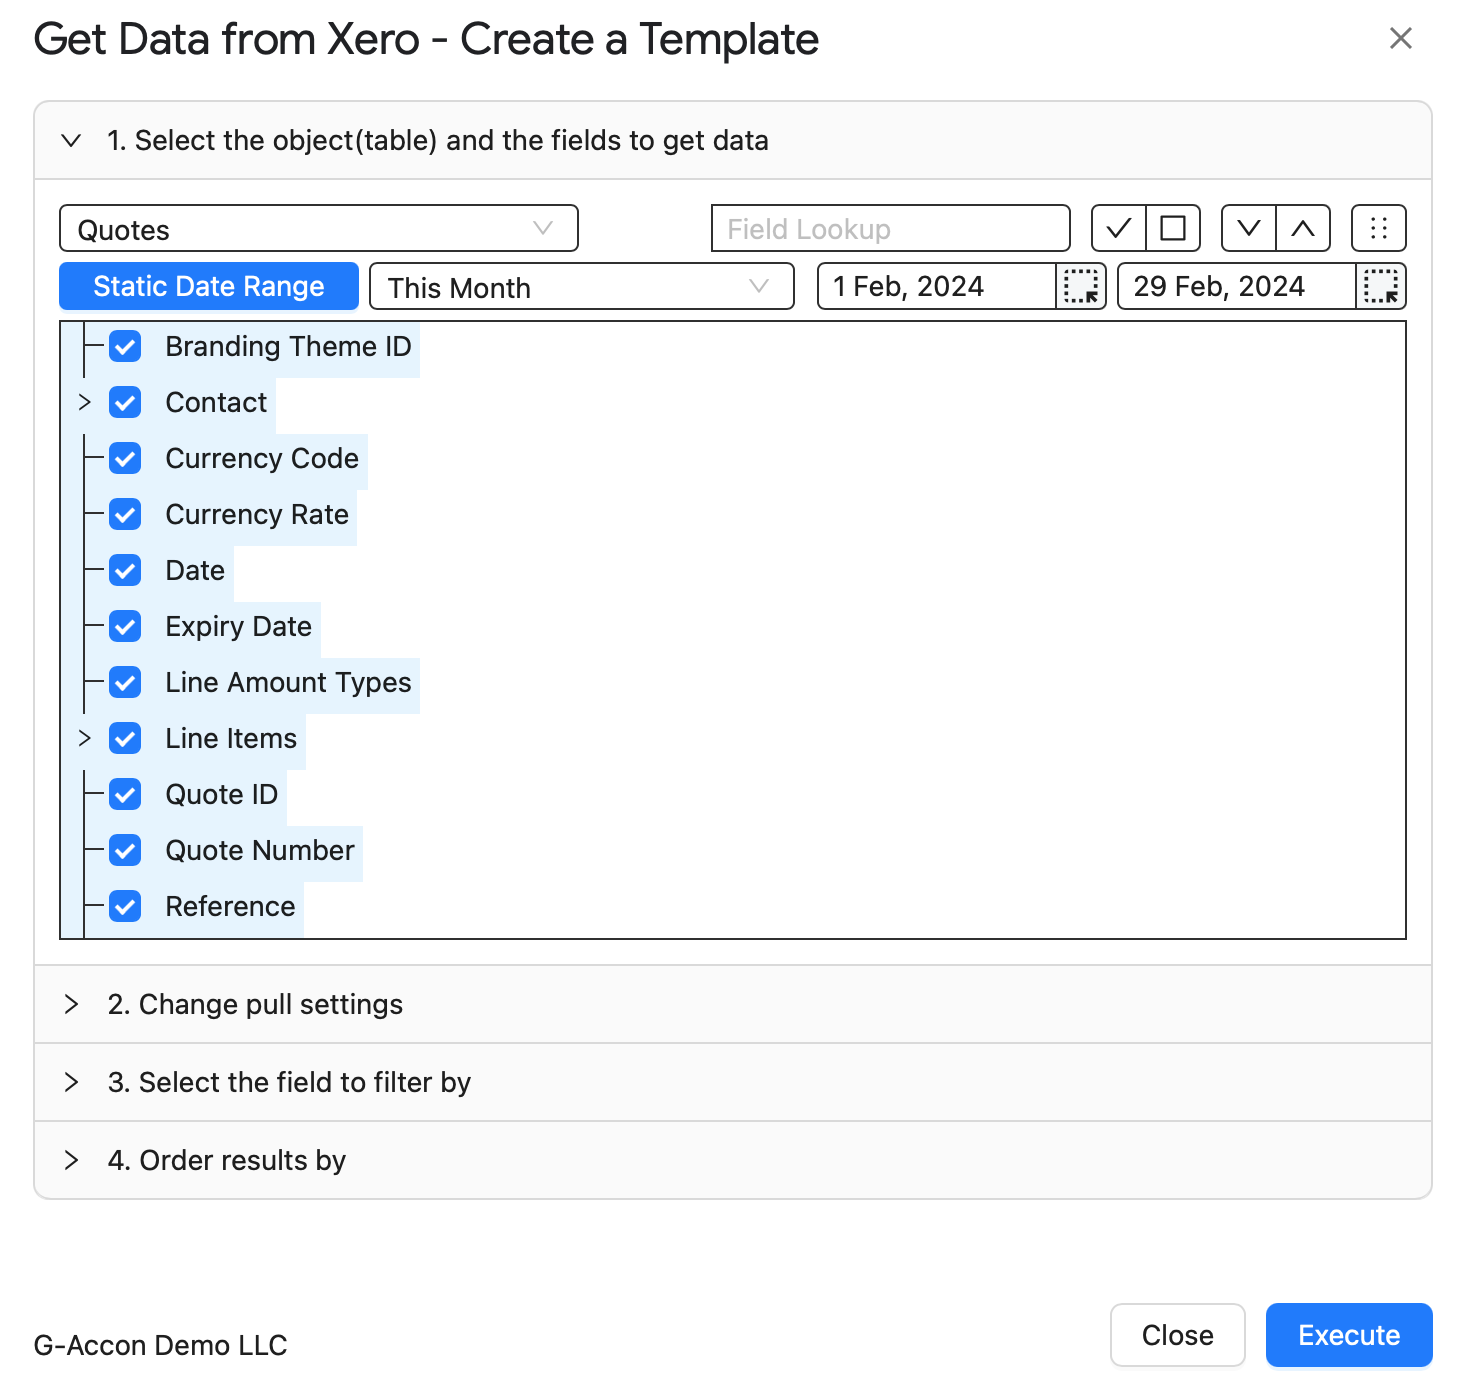Uncheck the Date field checkbox
The width and height of the screenshot is (1474, 1398).
(x=125, y=570)
